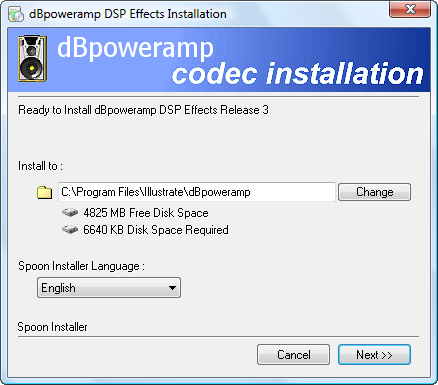Click the disk icon next to Disk Space Required
This screenshot has height=385, width=438.
[x=70, y=229]
